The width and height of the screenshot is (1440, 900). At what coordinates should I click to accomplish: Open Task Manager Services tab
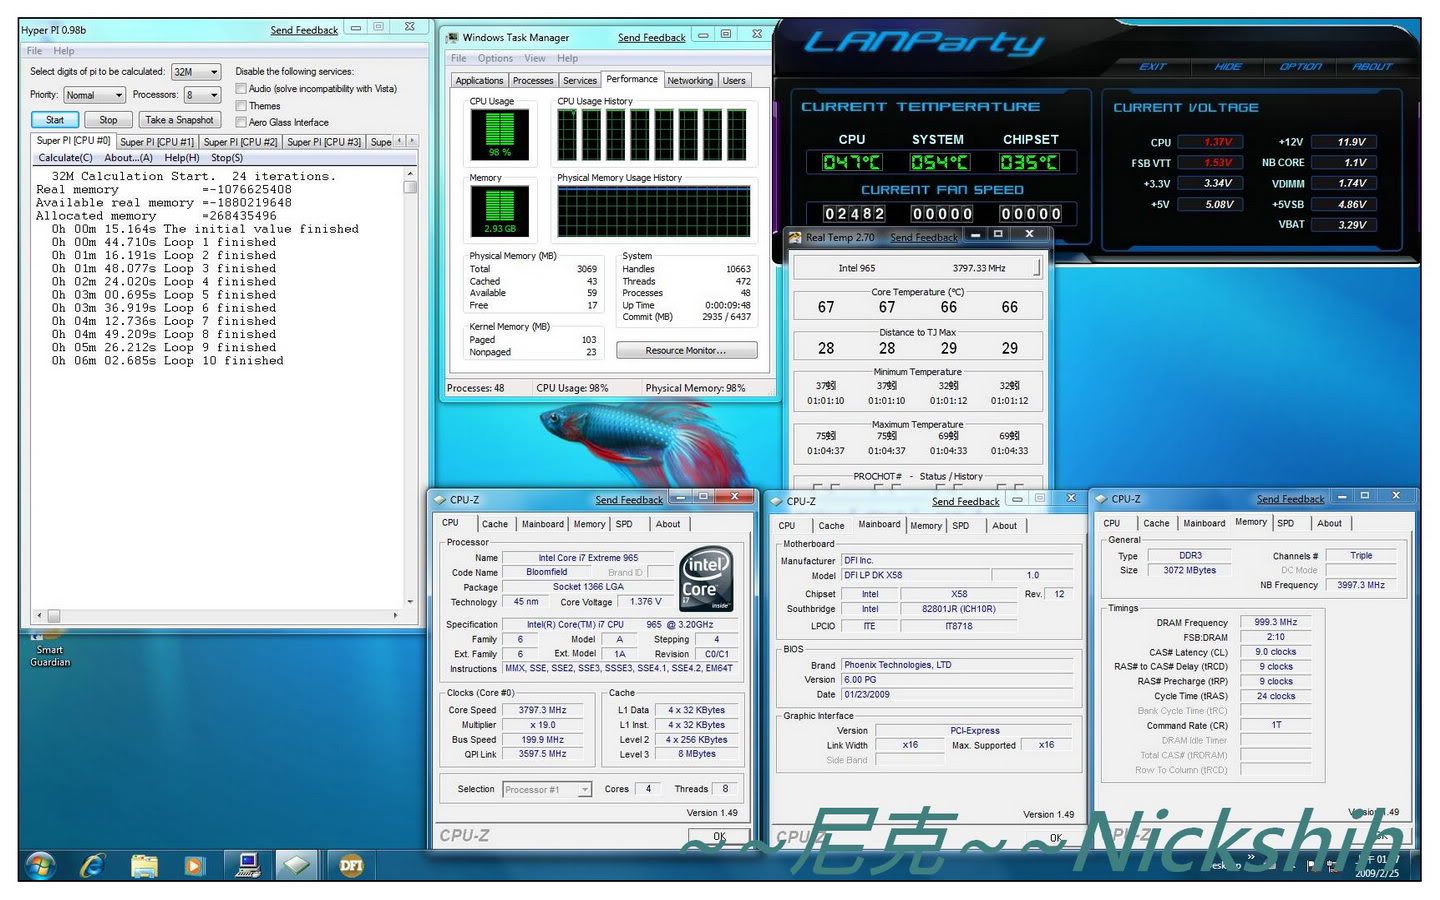click(580, 81)
